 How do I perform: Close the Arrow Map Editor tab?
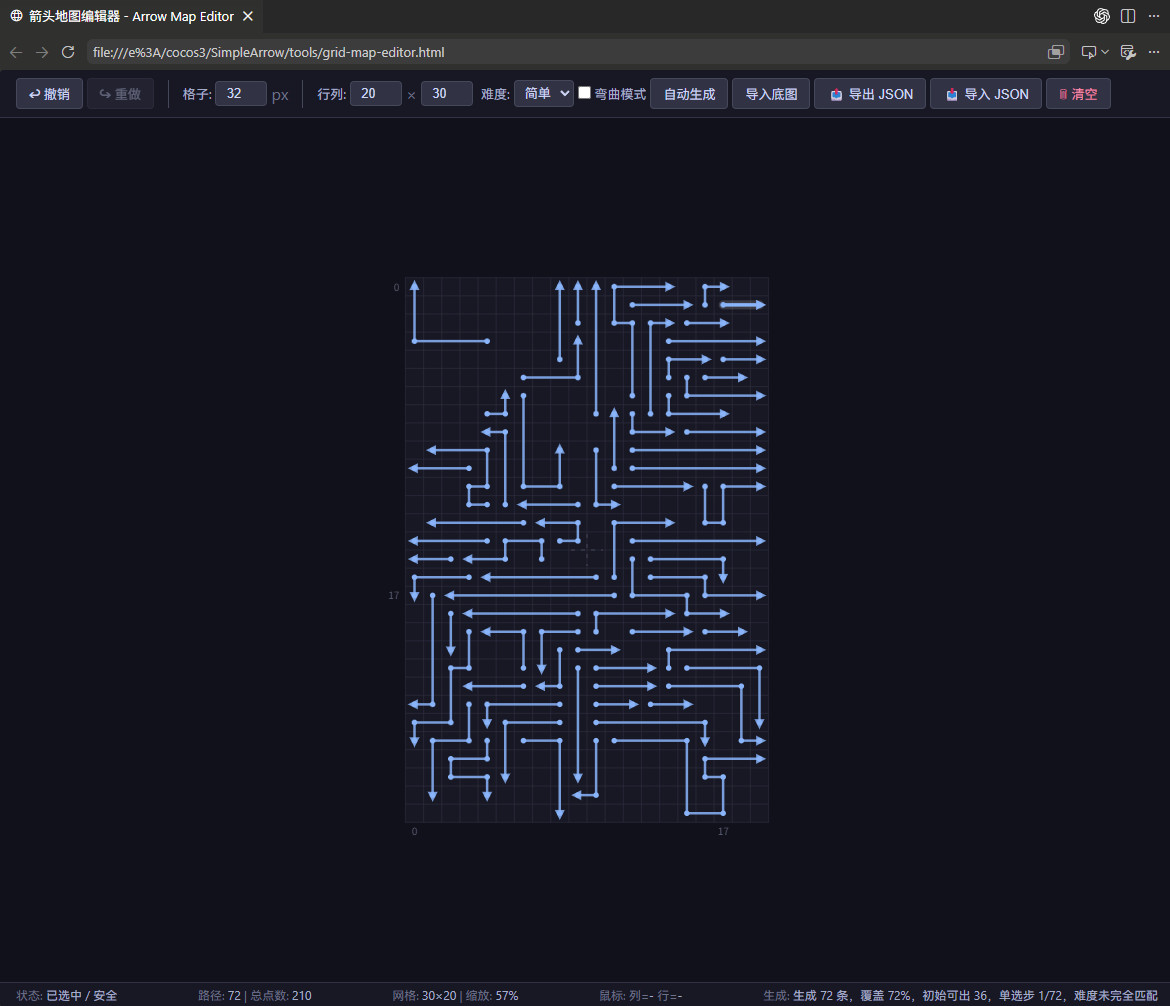248,16
